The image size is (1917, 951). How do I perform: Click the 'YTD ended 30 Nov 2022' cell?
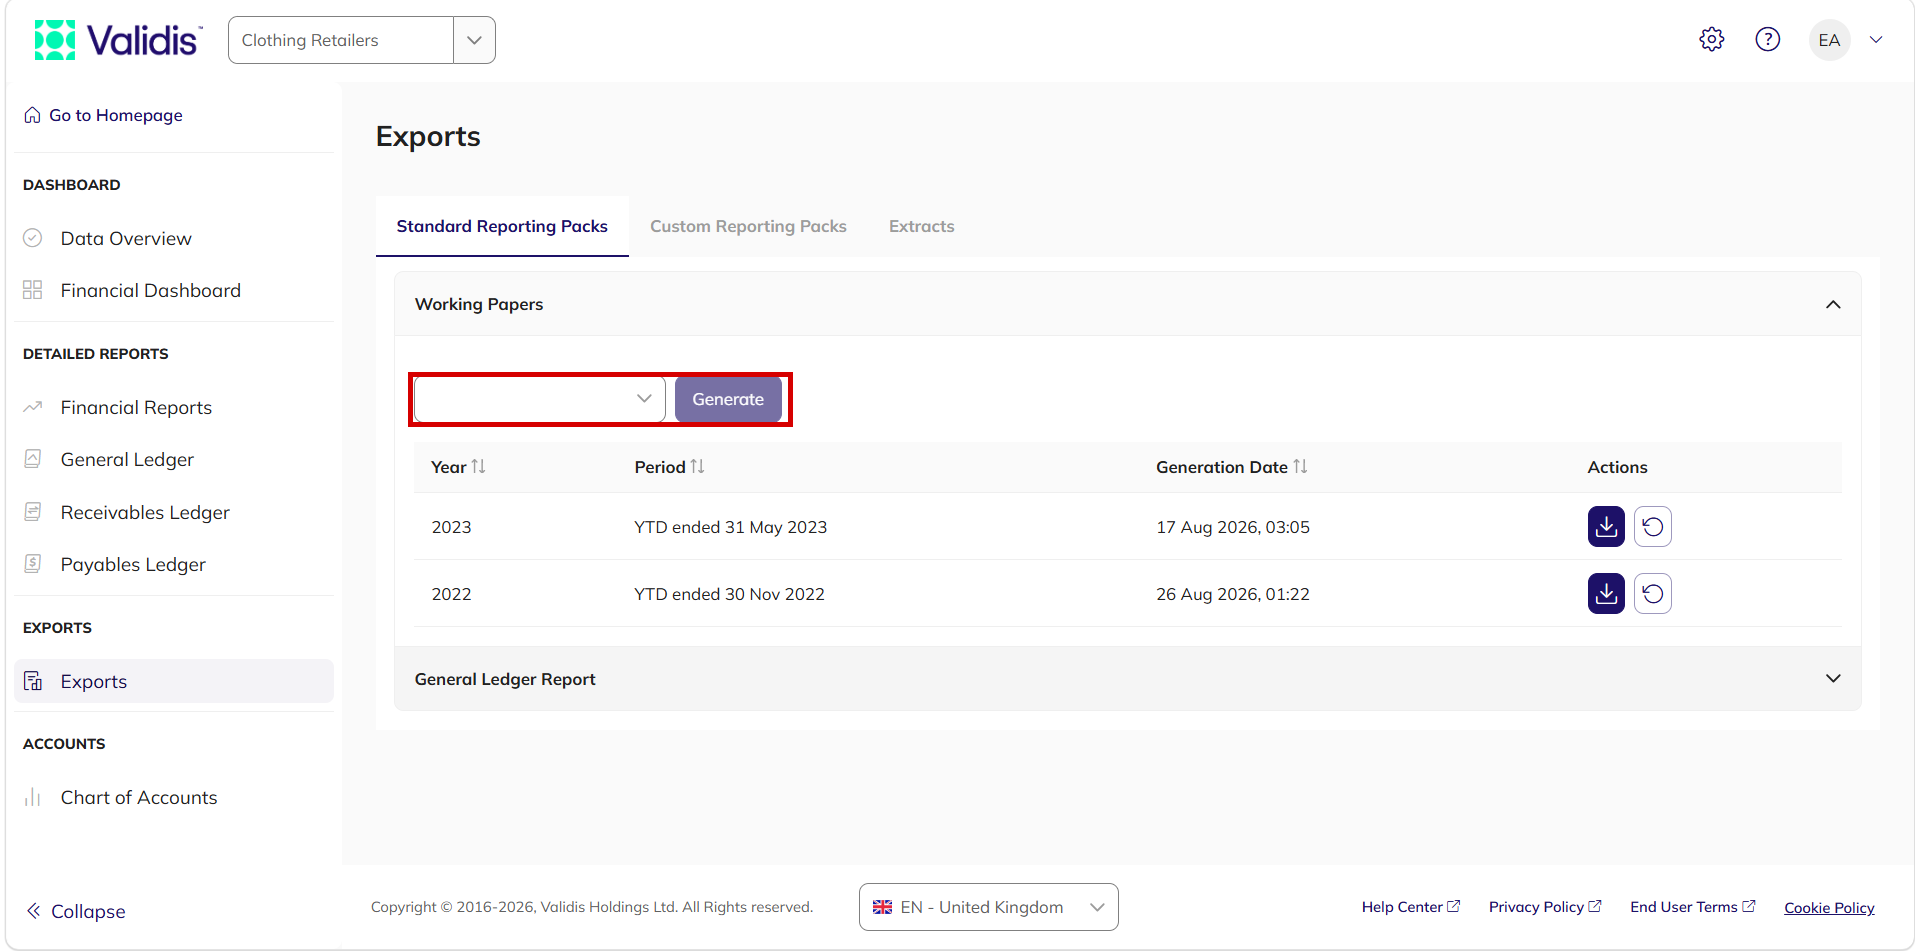729,594
